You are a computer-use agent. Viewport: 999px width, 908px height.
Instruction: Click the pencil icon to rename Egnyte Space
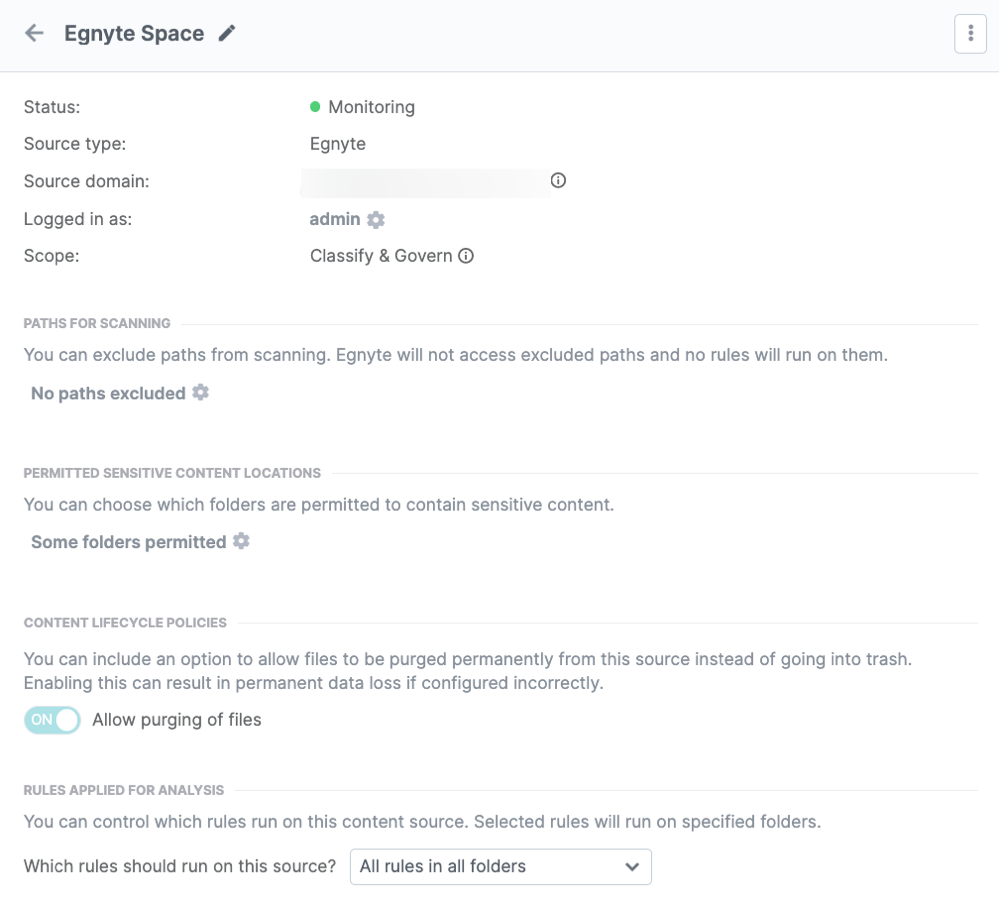click(x=228, y=33)
